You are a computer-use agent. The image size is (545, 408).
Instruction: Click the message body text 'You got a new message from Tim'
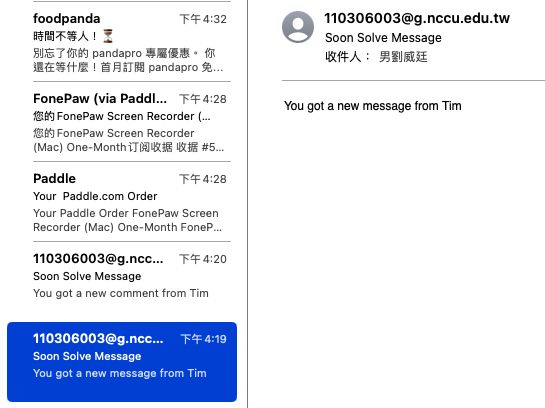pos(373,106)
